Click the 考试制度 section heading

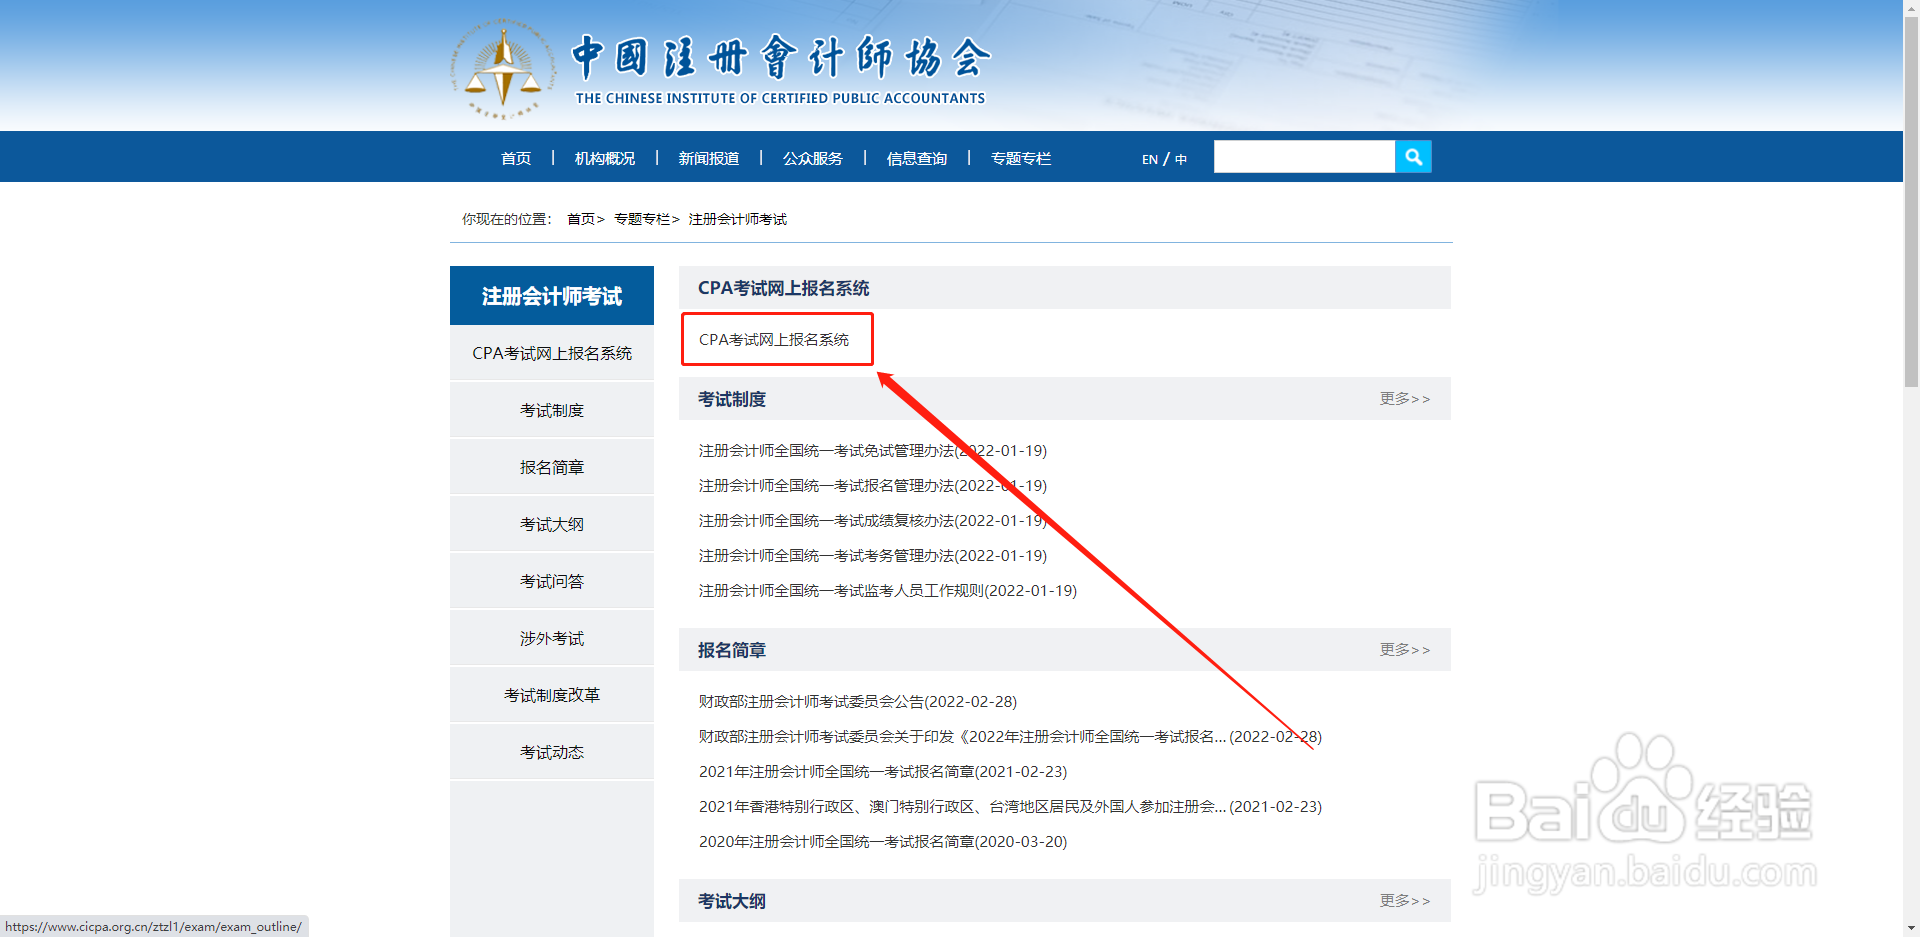[x=732, y=399]
